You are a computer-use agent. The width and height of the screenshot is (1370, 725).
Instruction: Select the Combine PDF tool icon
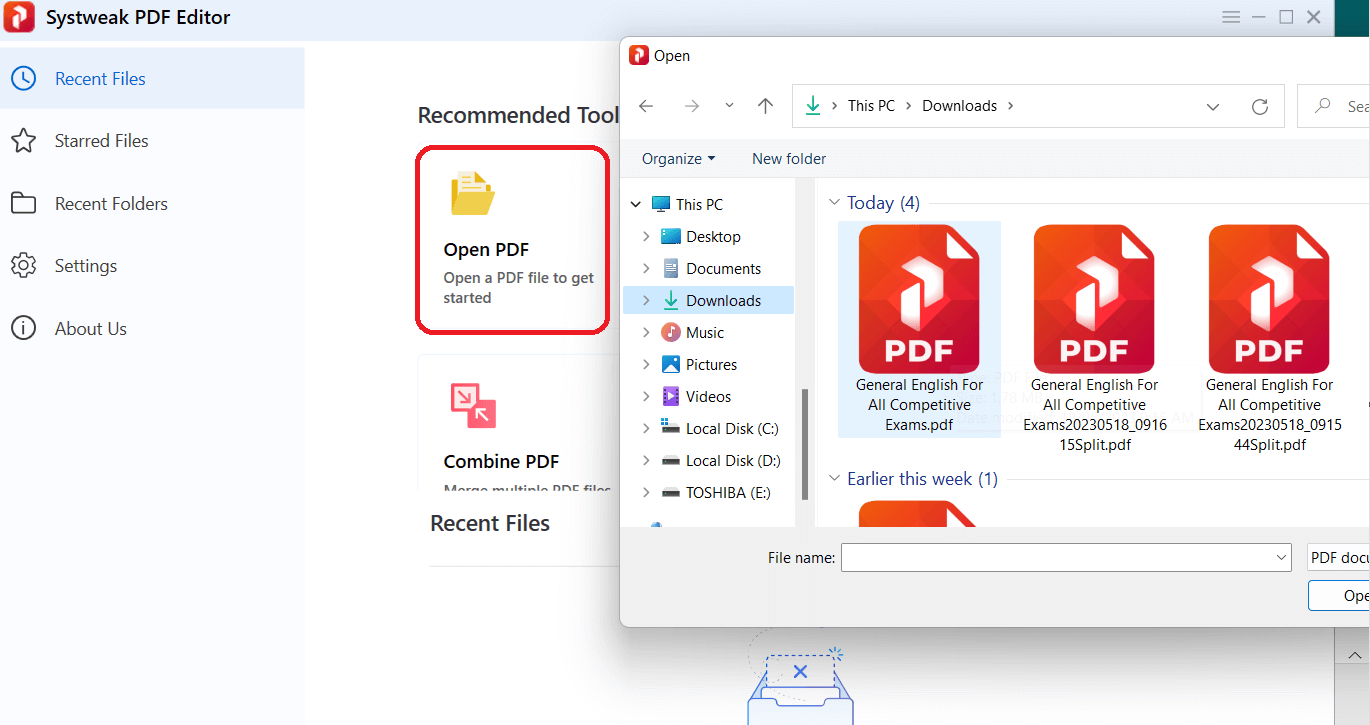[472, 405]
